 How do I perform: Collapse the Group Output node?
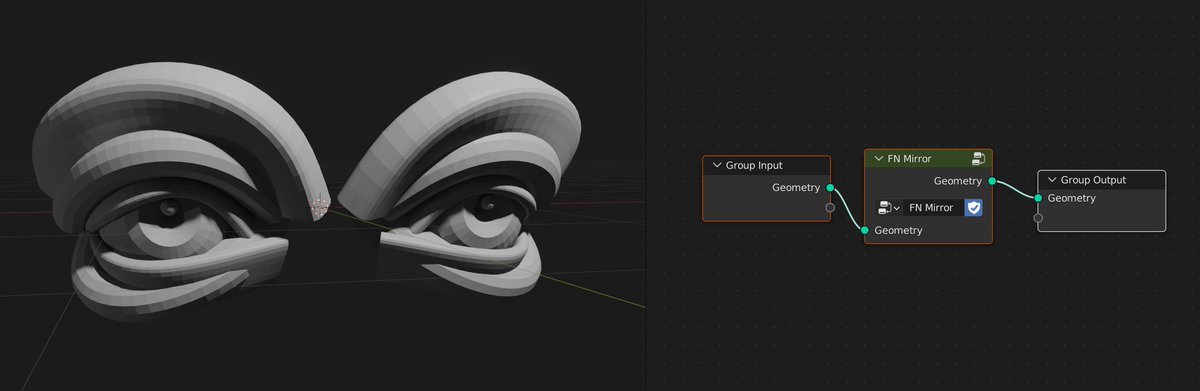click(1051, 180)
